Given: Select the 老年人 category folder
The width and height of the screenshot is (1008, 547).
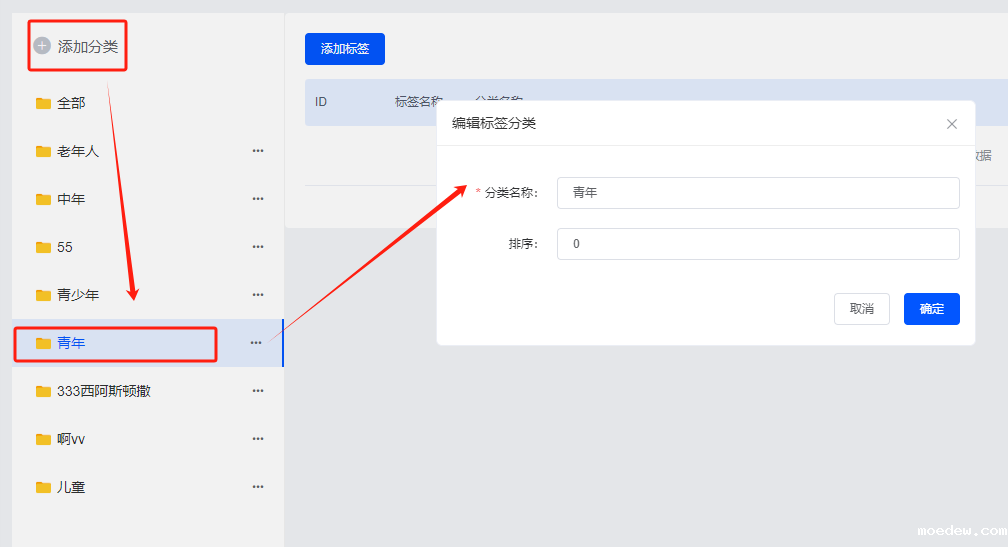Looking at the screenshot, I should pos(77,151).
